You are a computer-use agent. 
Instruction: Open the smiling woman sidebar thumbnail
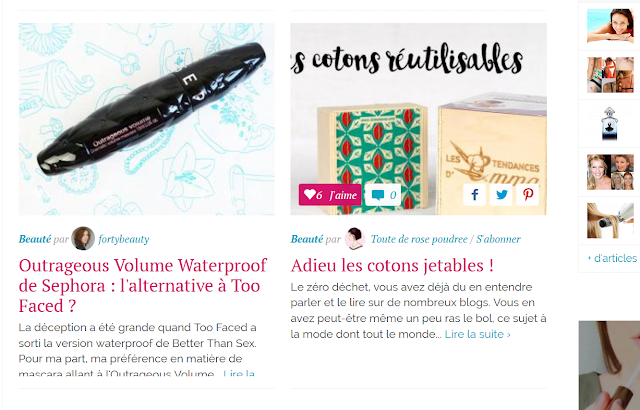610,26
